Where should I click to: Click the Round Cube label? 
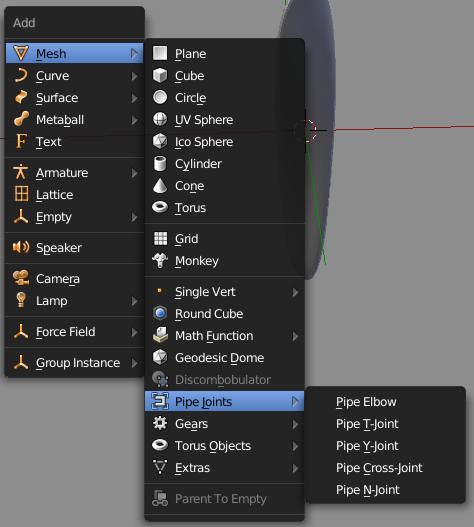click(x=209, y=314)
